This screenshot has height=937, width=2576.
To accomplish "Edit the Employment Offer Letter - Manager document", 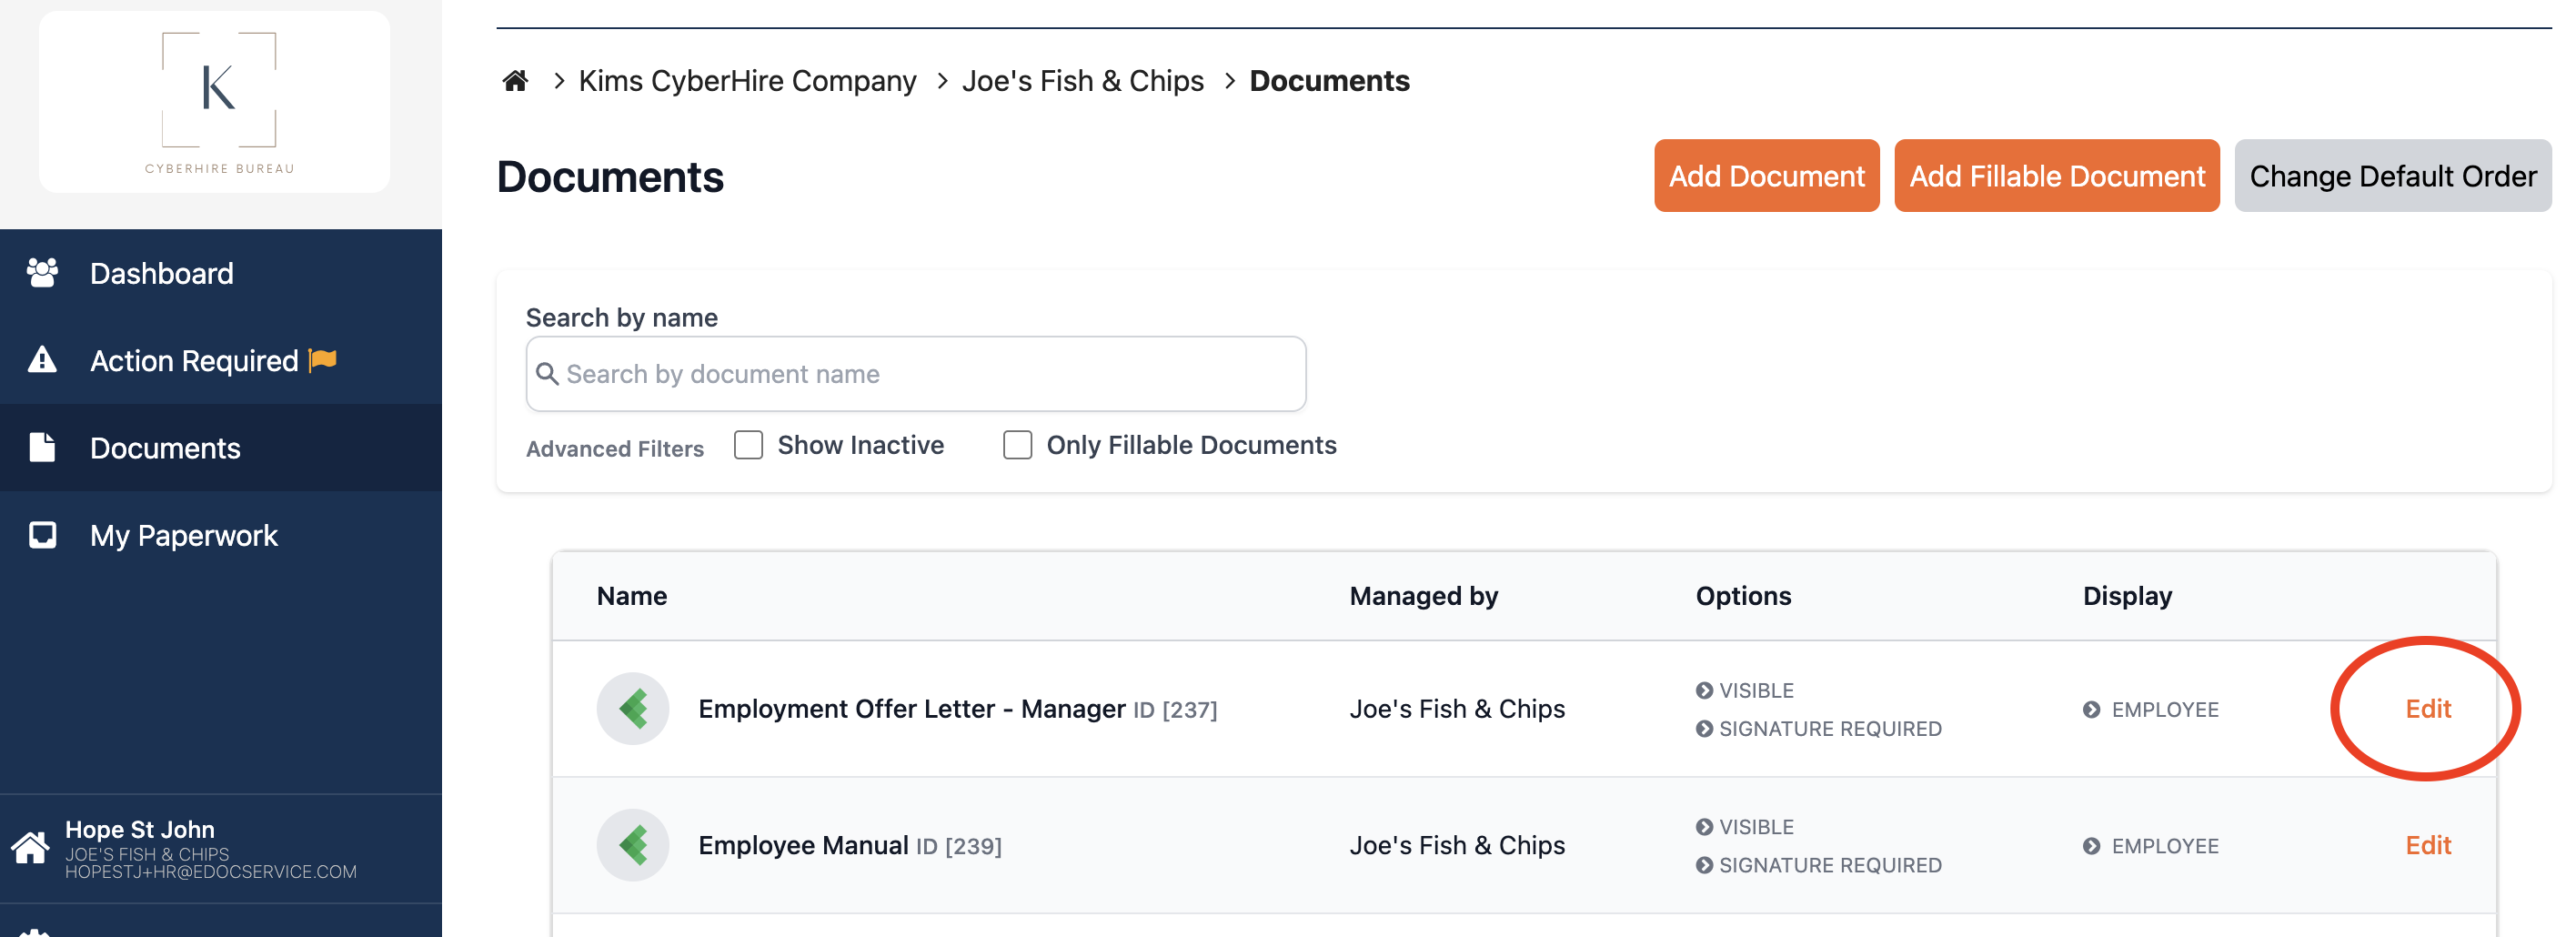I will point(2427,709).
